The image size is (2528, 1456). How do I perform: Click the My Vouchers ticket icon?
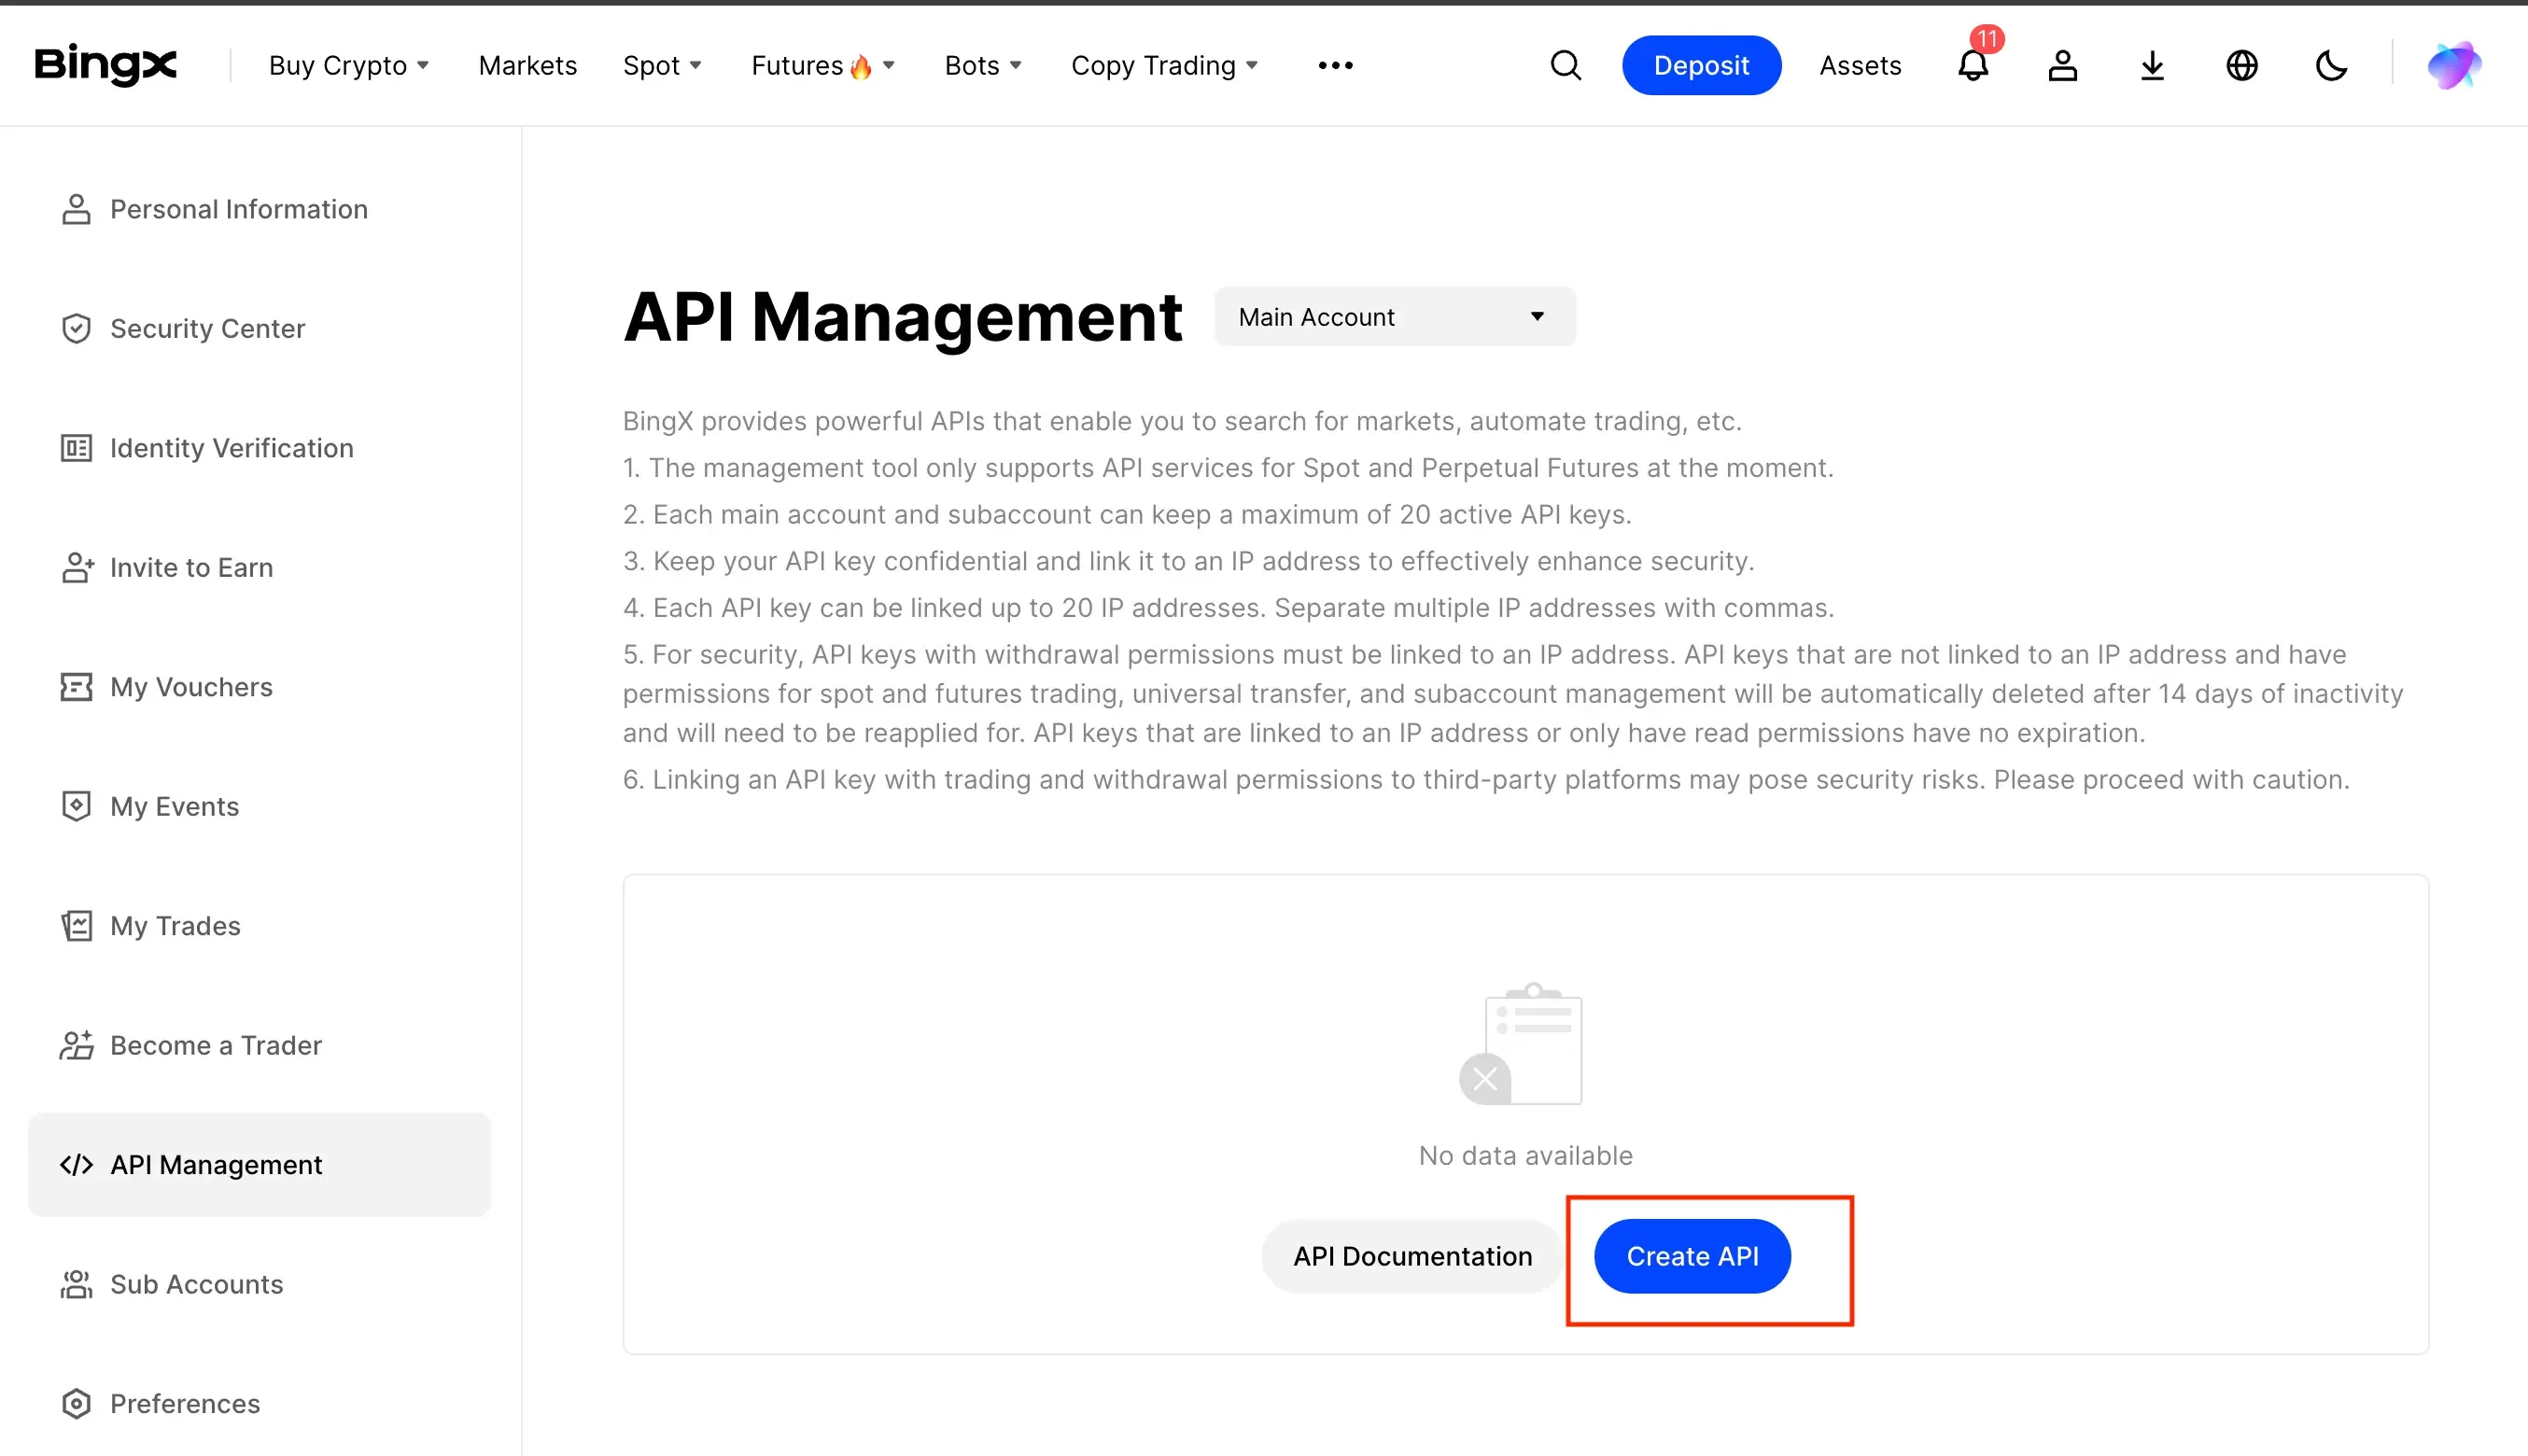(76, 687)
